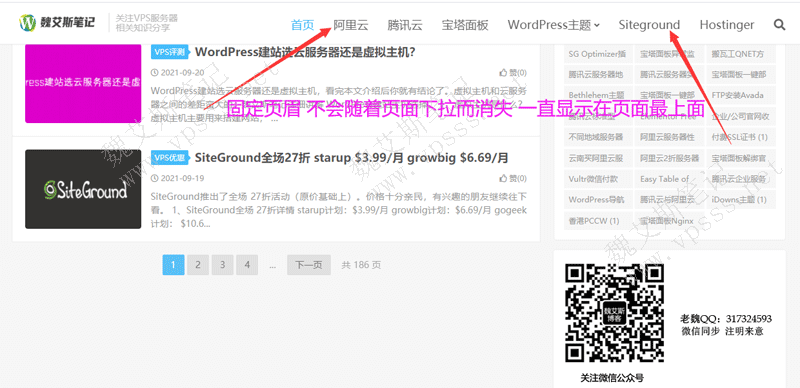Open the search magnifier icon in header
800x388 pixels.
coord(779,25)
